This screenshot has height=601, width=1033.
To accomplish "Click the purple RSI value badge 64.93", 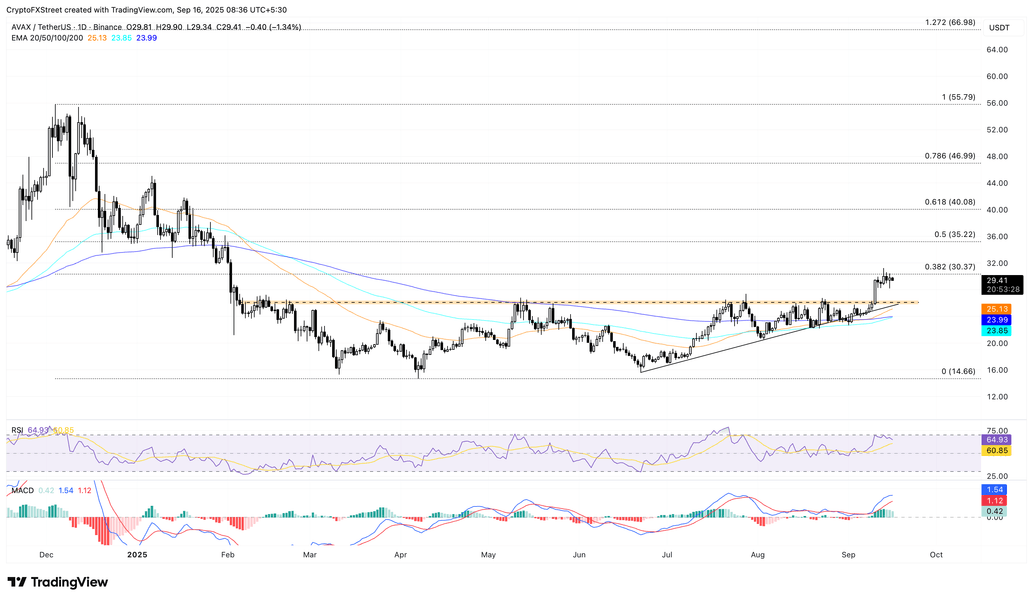I will (x=997, y=439).
